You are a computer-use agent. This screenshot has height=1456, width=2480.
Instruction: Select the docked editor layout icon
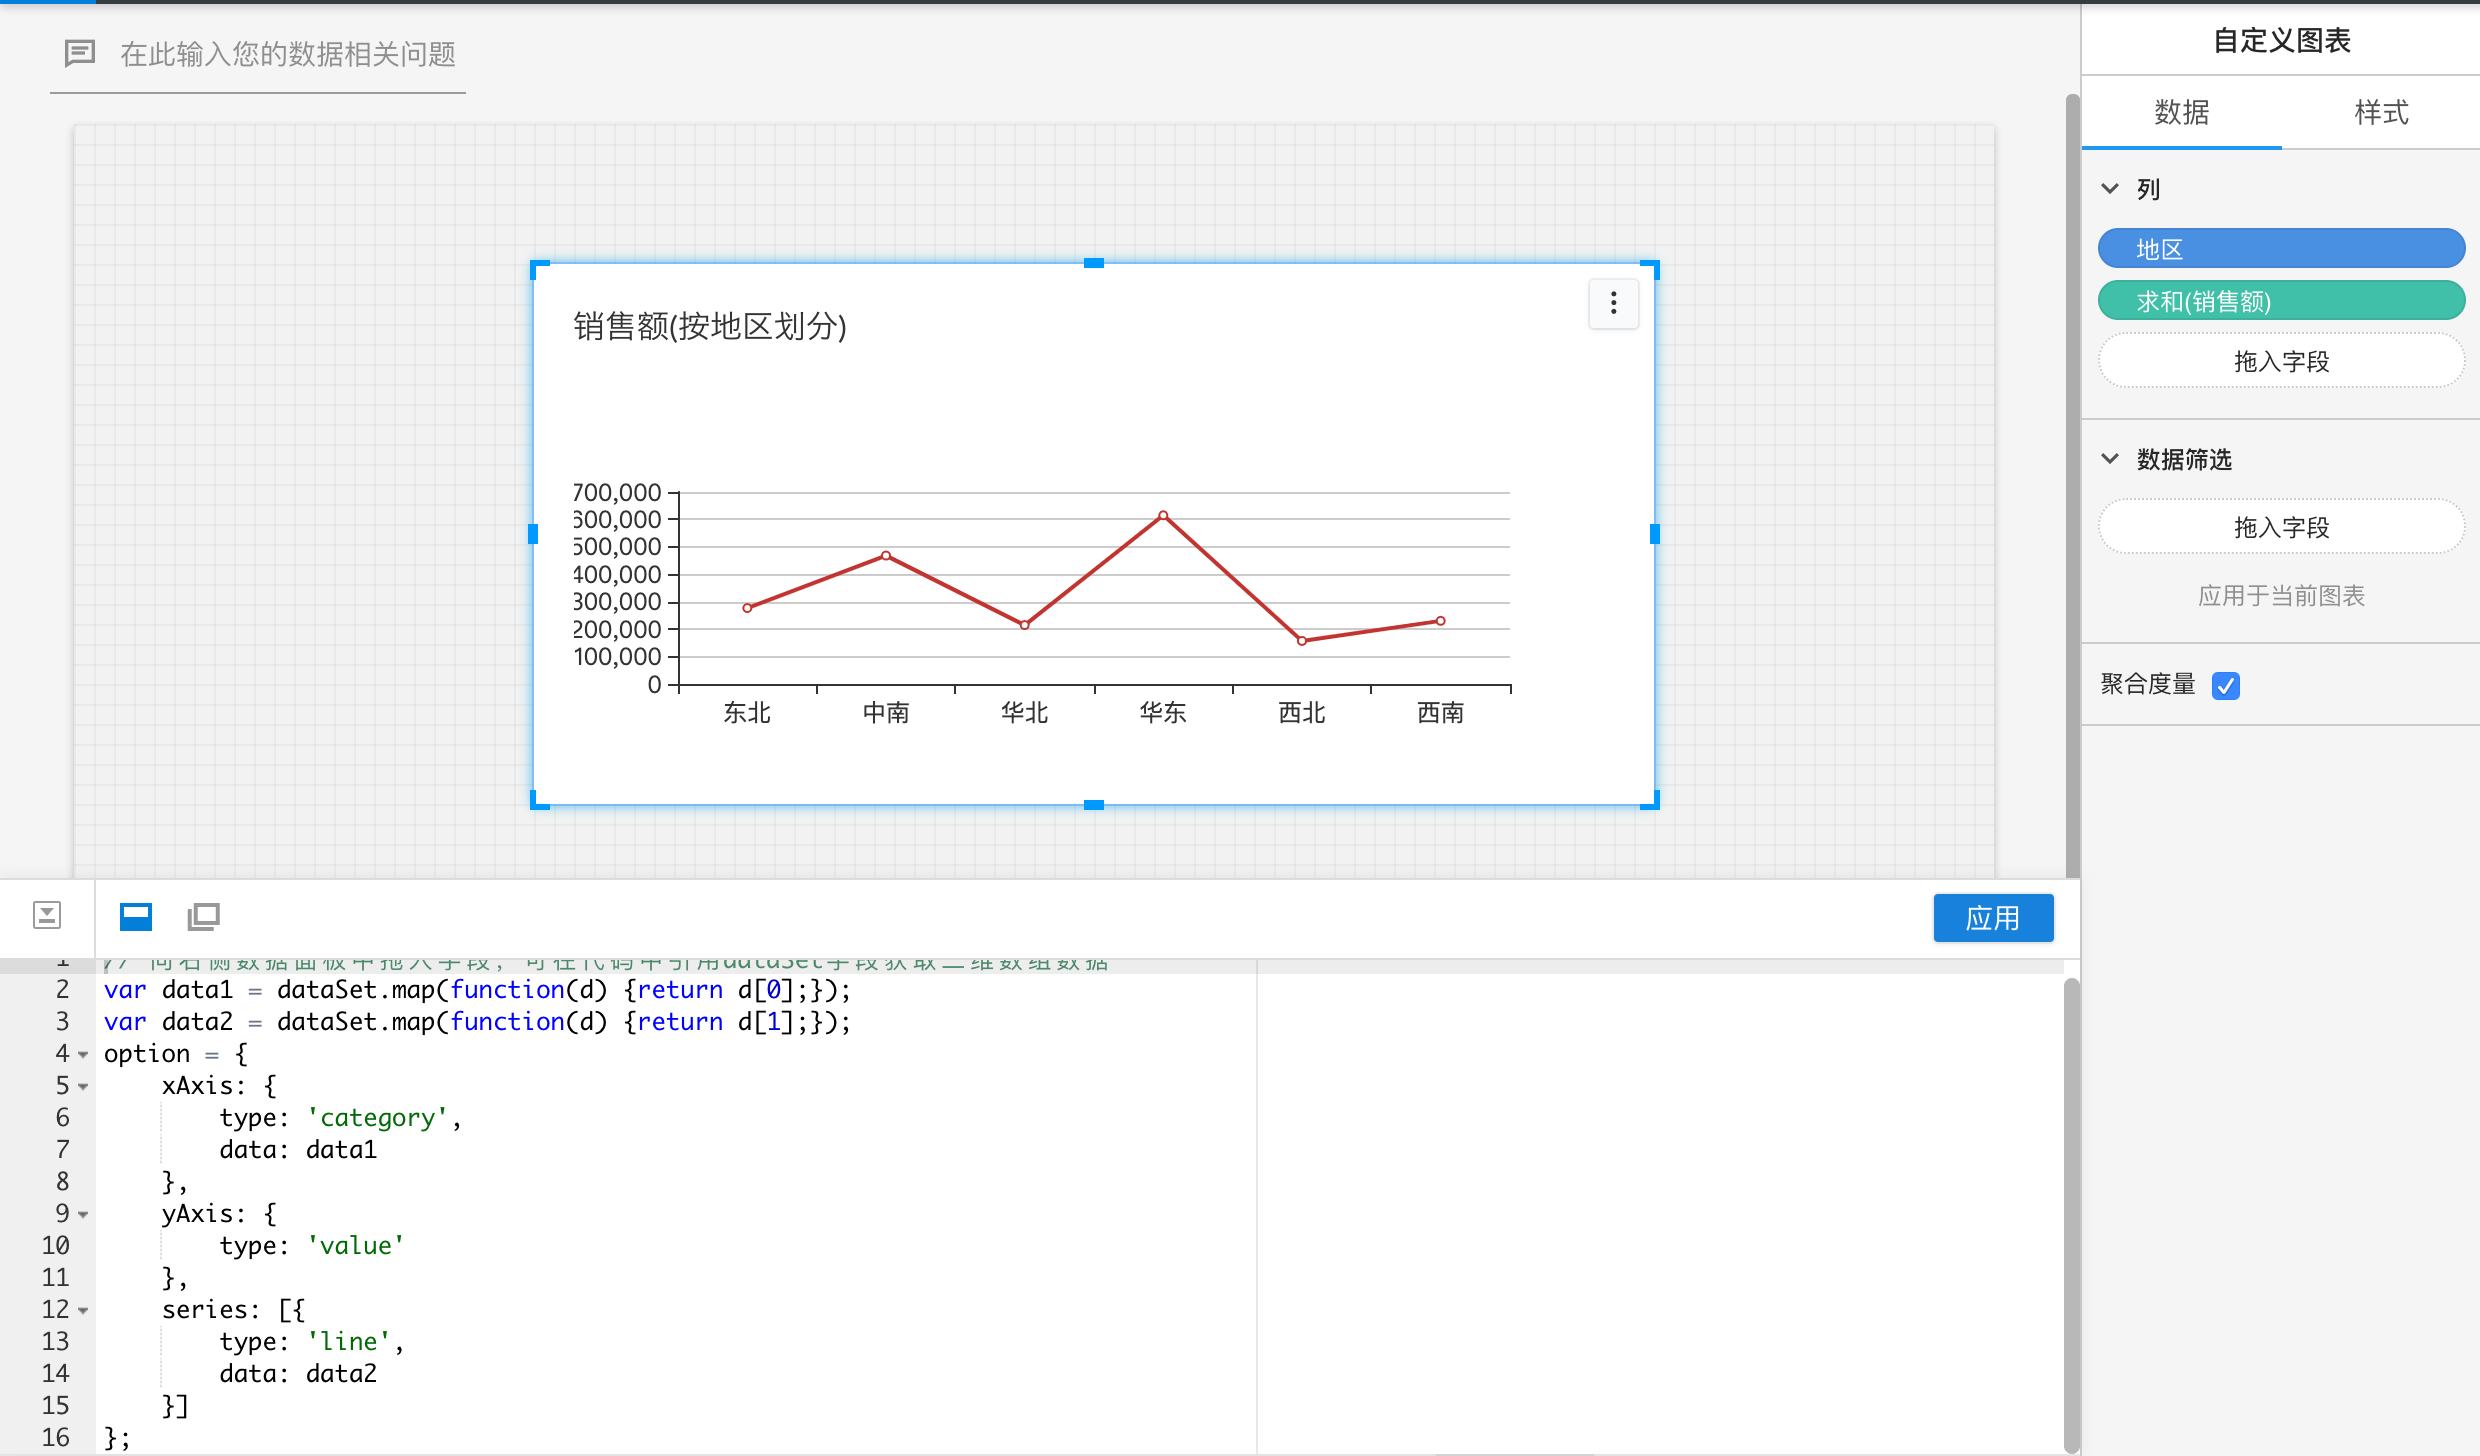coord(136,916)
